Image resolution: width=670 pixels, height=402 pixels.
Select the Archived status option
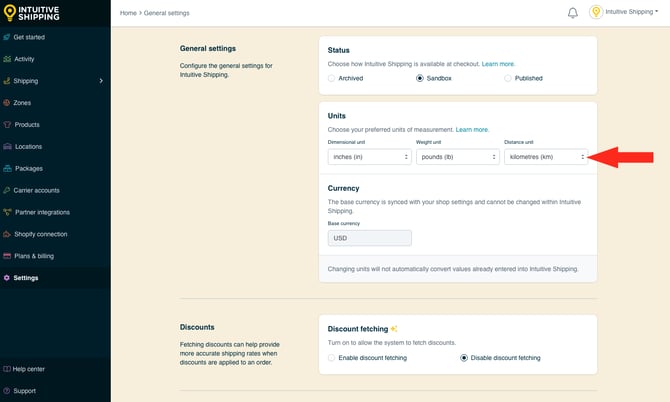pos(332,78)
